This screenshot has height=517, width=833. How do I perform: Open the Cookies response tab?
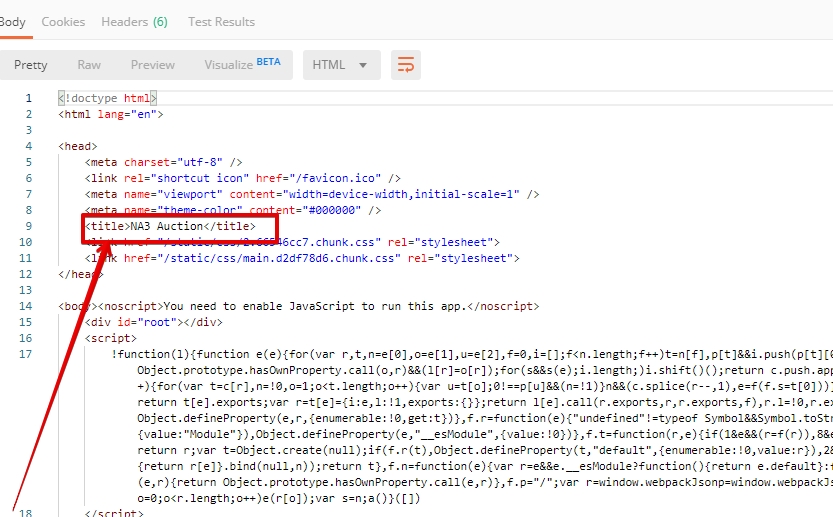[x=63, y=22]
